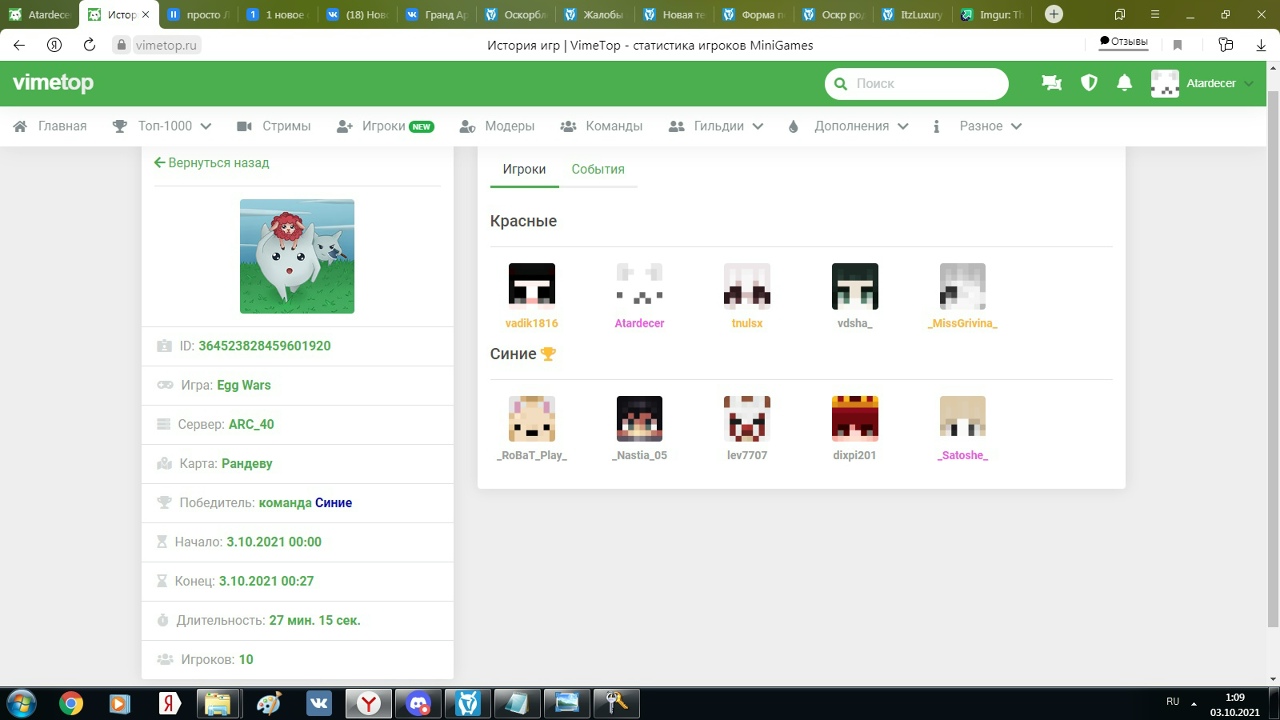1280x720 pixels.
Task: Open notifications bell icon
Action: [1124, 84]
